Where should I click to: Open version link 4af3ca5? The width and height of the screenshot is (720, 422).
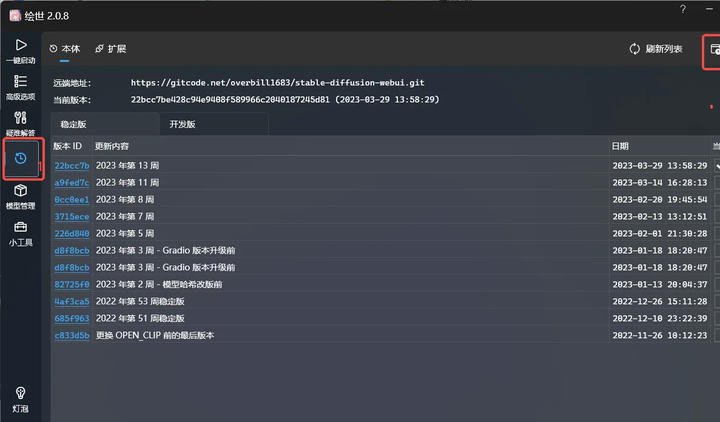[x=72, y=301]
